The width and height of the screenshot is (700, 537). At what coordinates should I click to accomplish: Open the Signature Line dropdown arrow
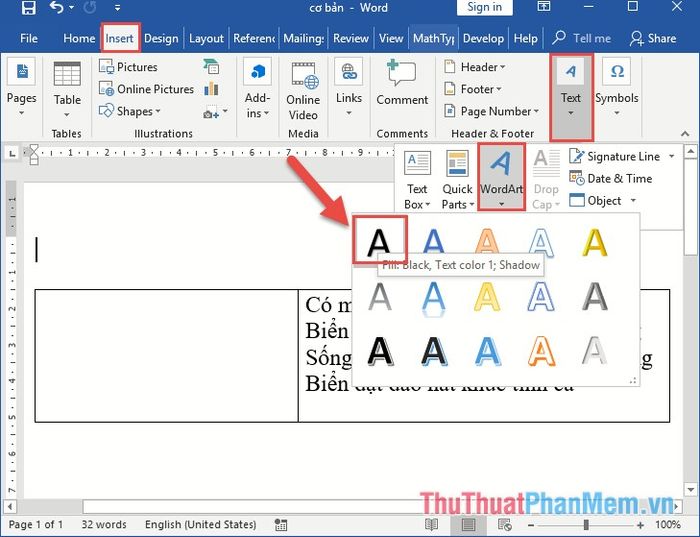click(671, 156)
